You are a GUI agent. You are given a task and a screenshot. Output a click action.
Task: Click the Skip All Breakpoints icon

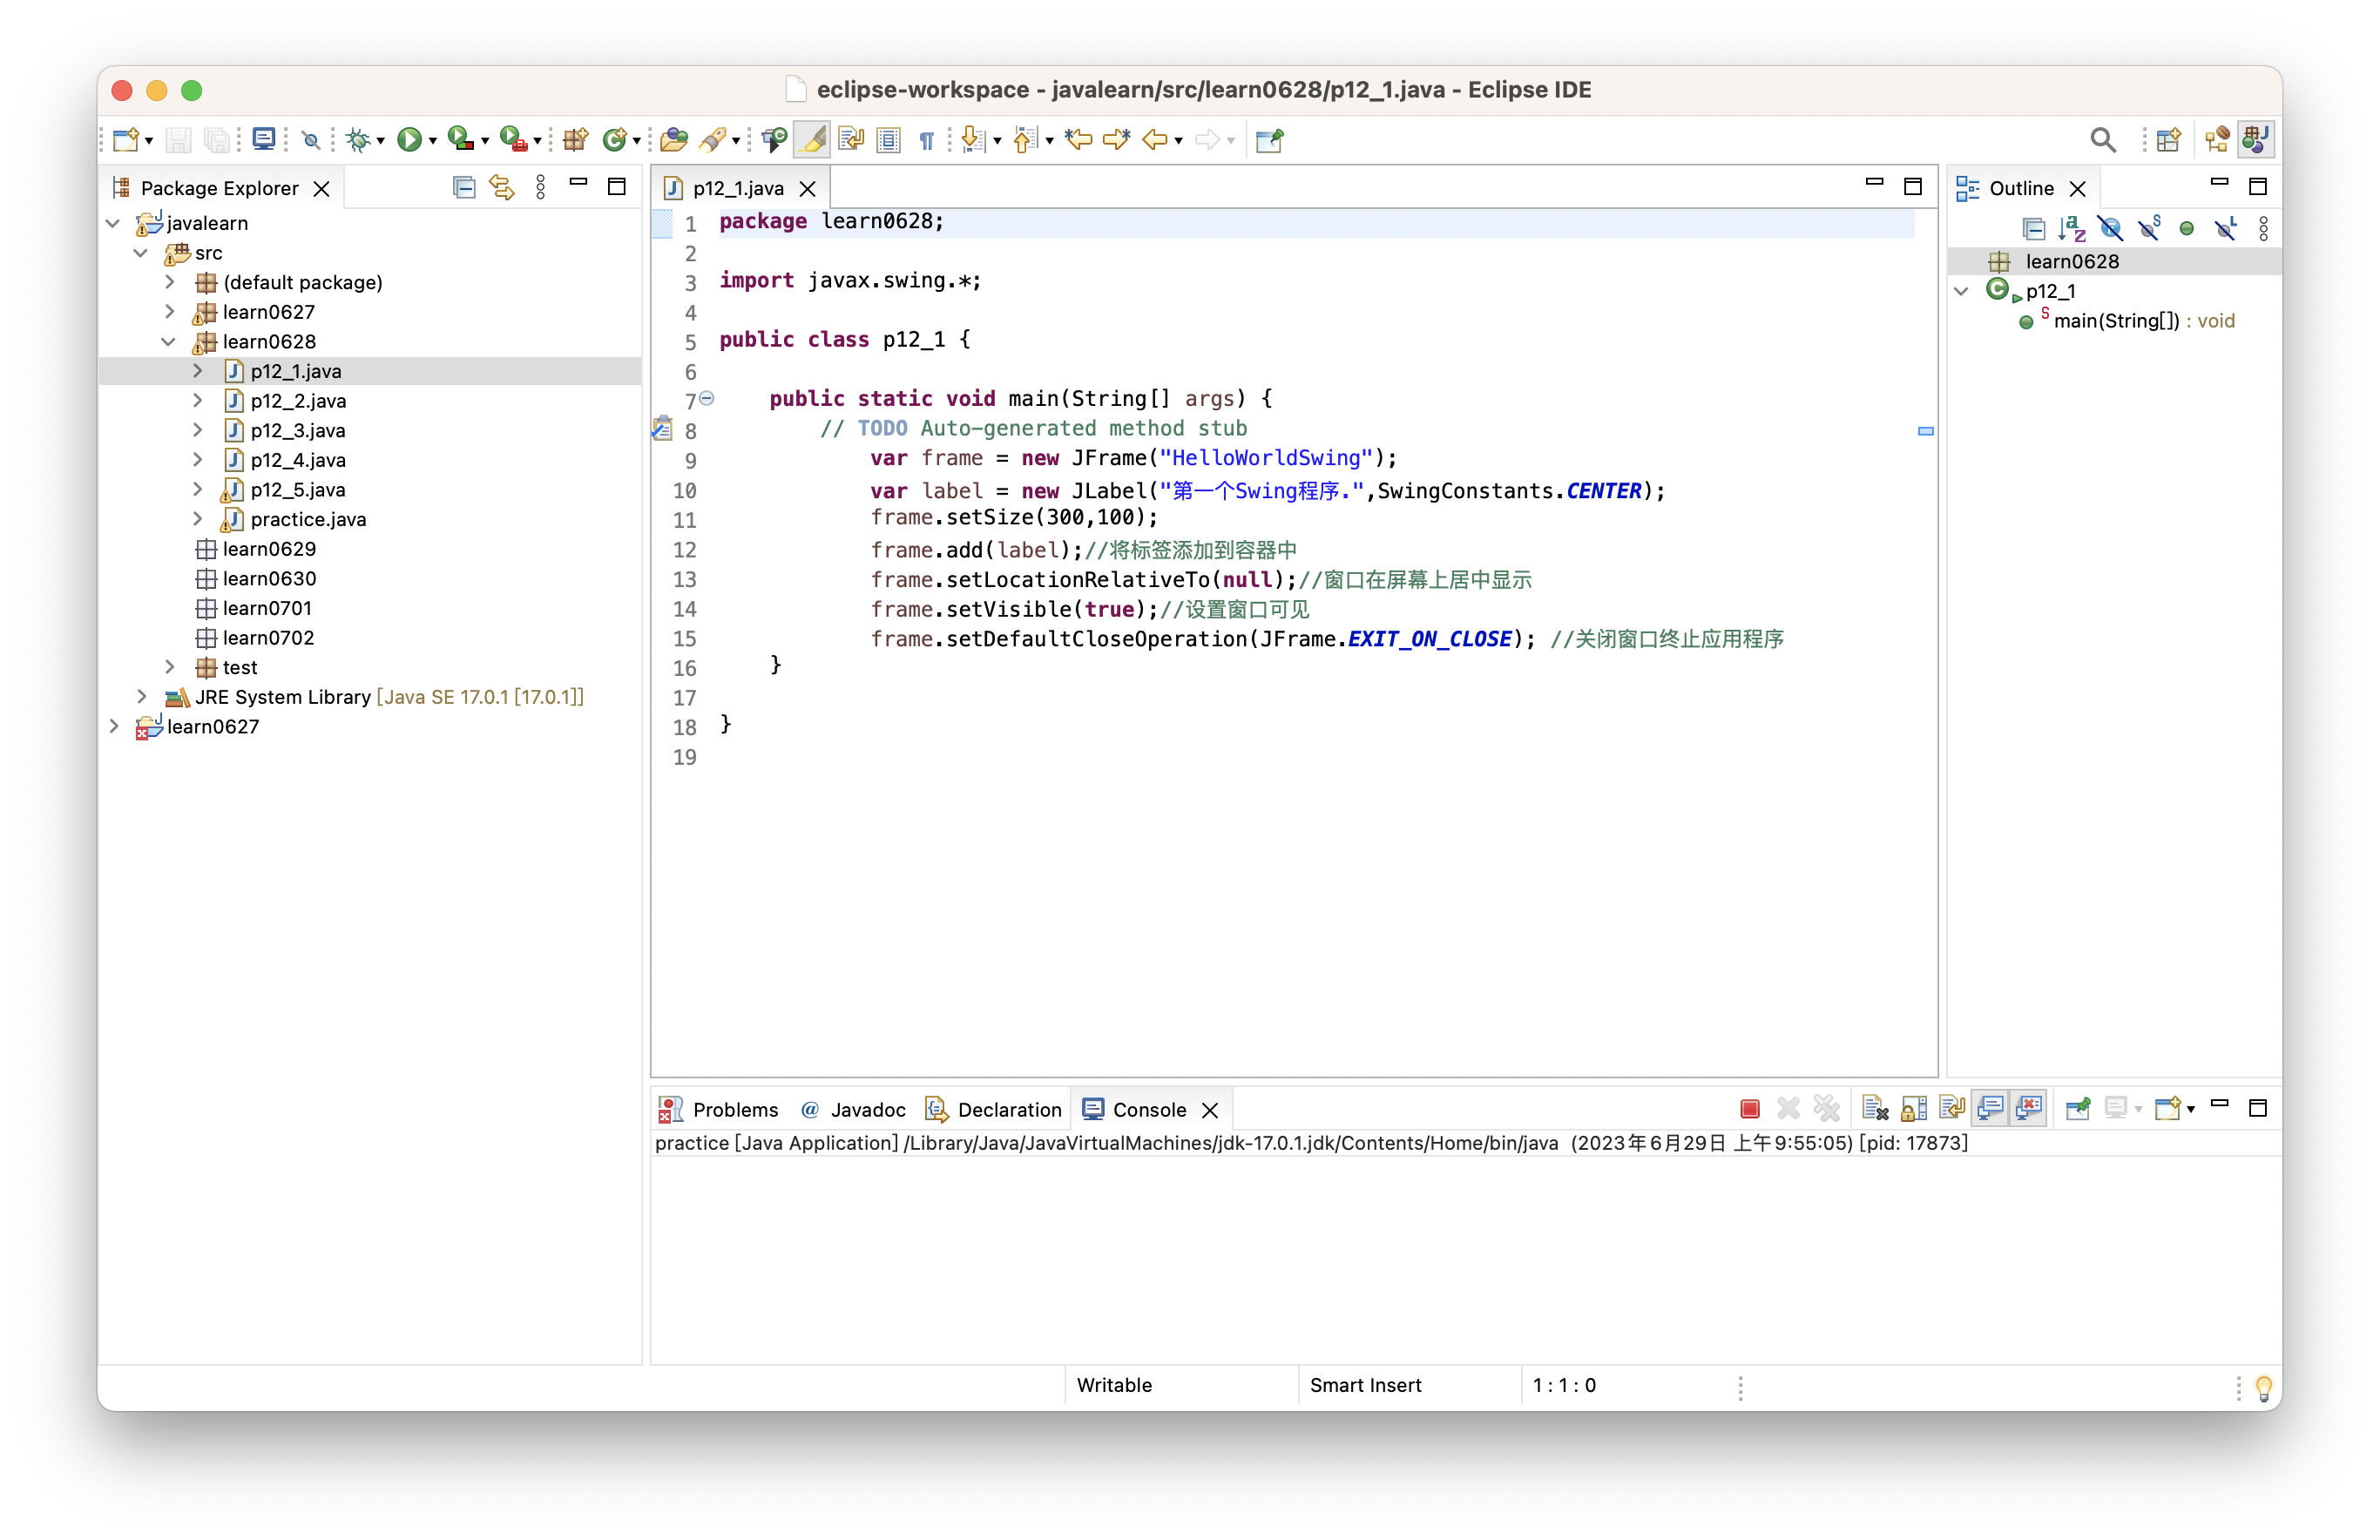(x=312, y=140)
